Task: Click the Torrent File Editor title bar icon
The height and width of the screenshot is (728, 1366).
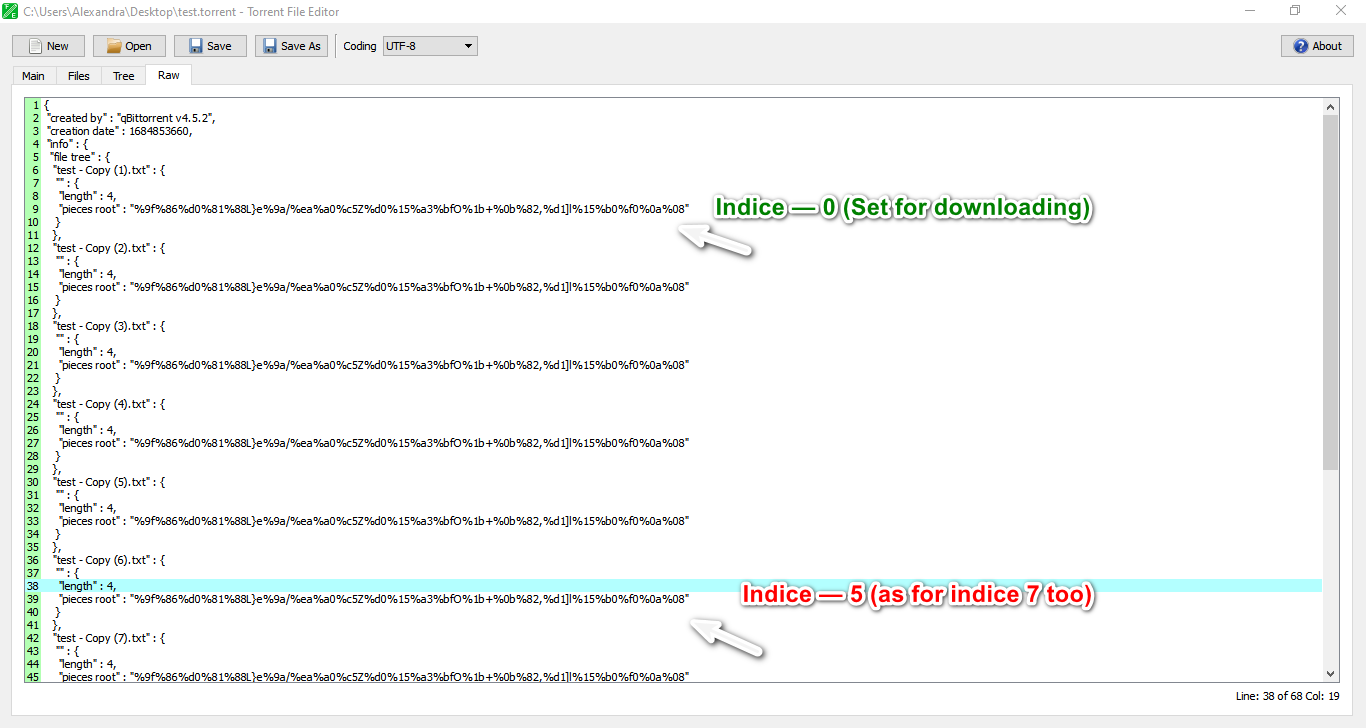Action: click(10, 10)
